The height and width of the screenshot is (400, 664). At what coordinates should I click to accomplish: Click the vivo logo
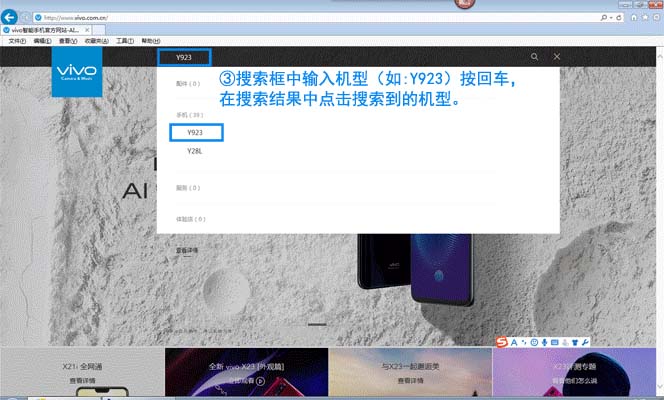click(x=77, y=72)
